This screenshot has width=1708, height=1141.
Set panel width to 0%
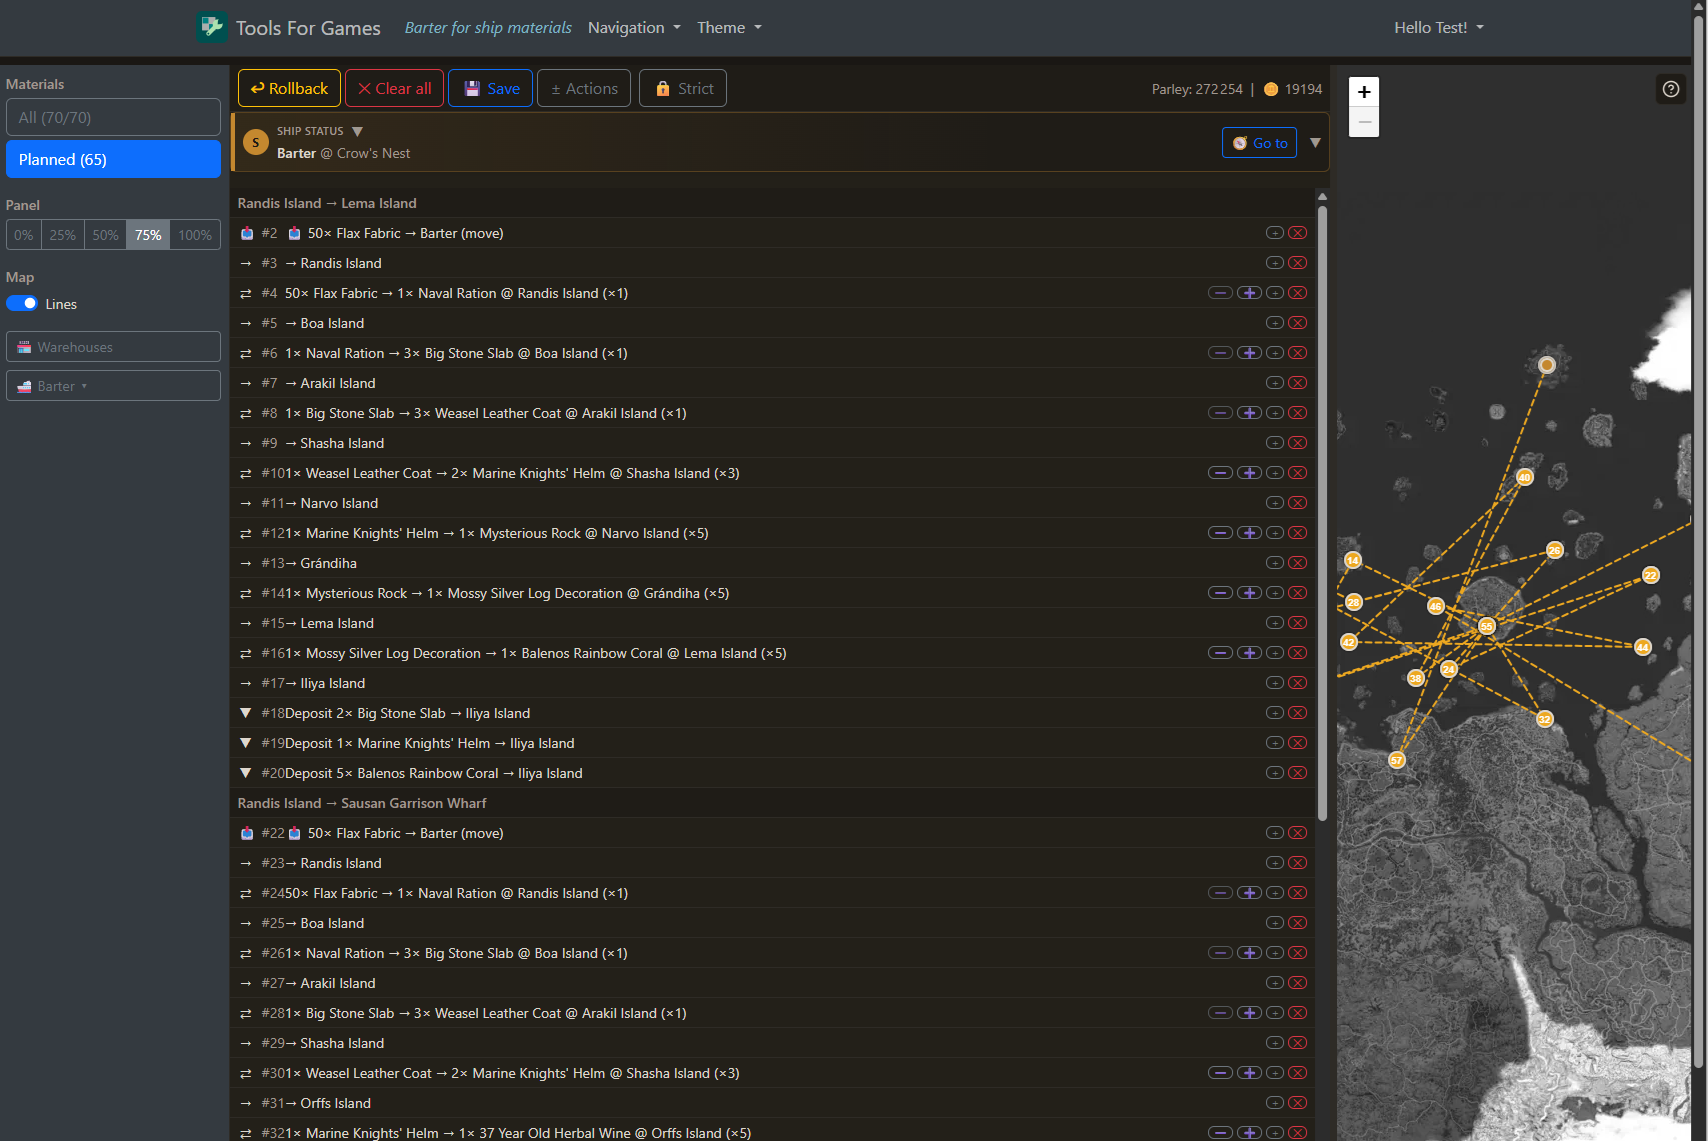coord(24,235)
